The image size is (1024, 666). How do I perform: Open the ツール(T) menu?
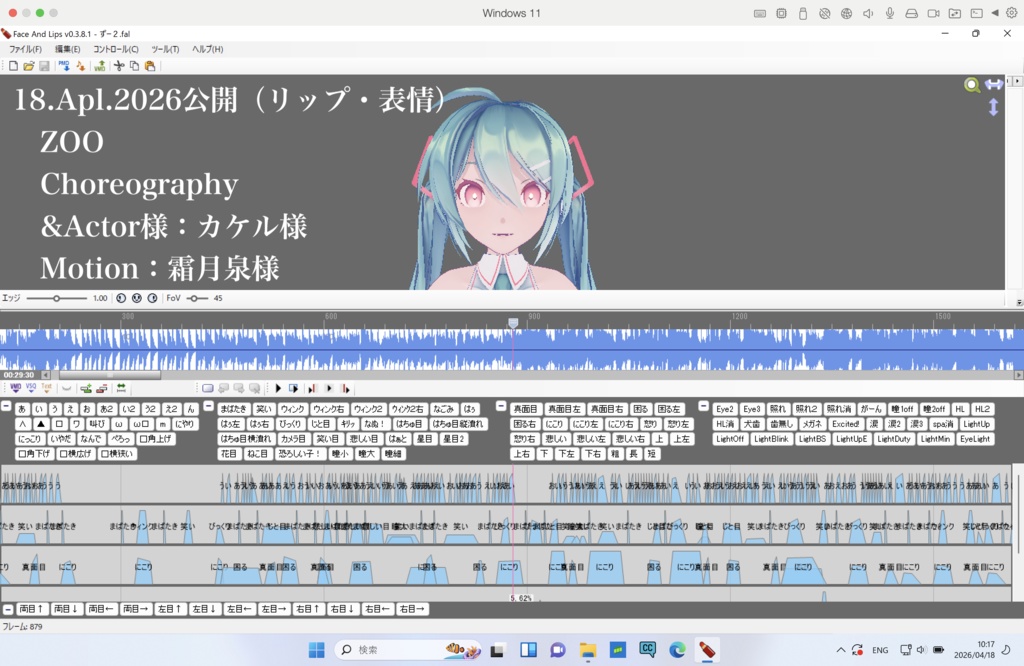[165, 49]
